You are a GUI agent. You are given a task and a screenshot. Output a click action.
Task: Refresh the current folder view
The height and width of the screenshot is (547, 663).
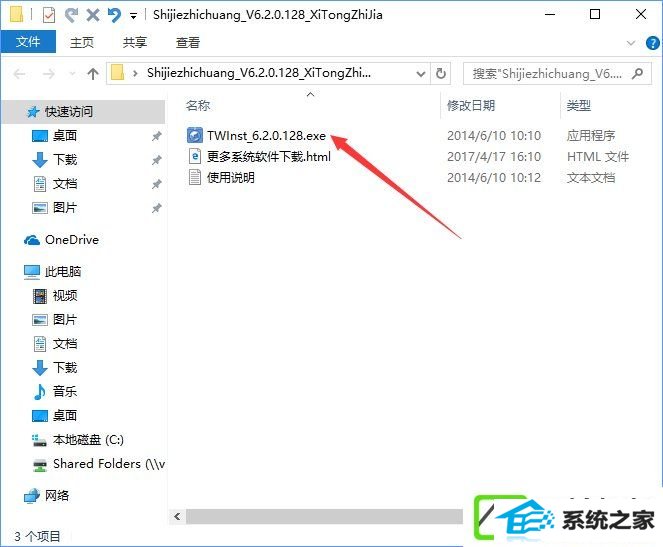tap(441, 74)
